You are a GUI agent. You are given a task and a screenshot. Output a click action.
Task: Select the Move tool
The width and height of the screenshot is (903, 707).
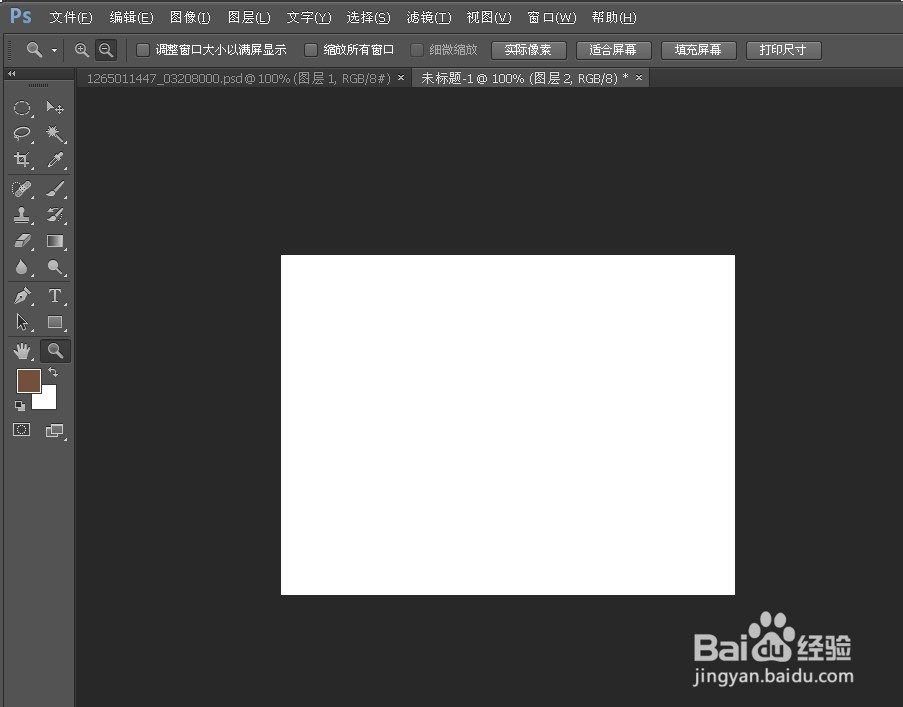[55, 108]
